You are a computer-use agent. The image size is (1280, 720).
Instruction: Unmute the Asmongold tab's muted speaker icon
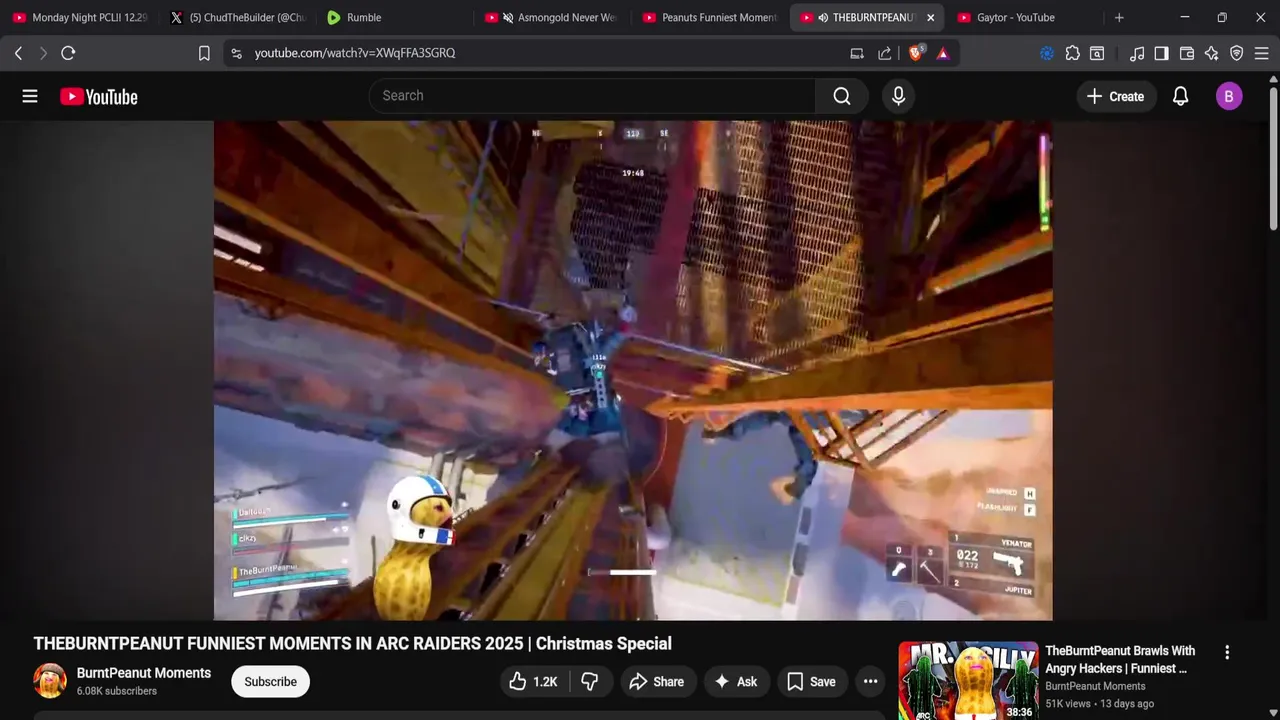(508, 17)
